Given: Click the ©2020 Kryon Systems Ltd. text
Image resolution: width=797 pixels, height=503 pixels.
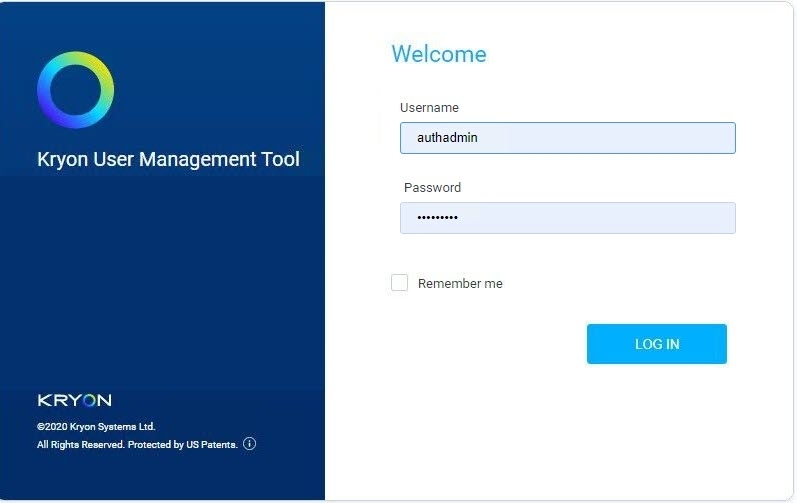Looking at the screenshot, I should pyautogui.click(x=96, y=426).
